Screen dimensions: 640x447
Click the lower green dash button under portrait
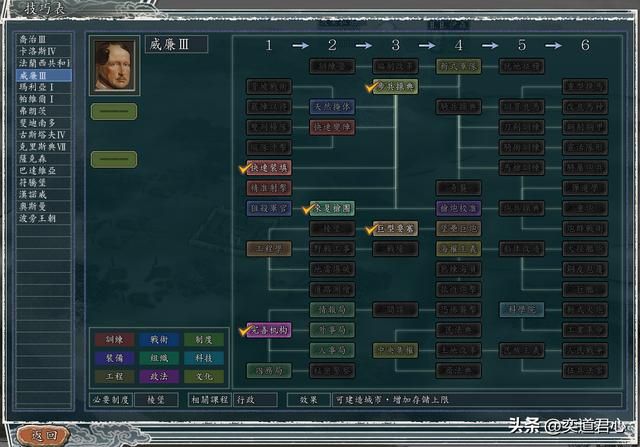(114, 159)
